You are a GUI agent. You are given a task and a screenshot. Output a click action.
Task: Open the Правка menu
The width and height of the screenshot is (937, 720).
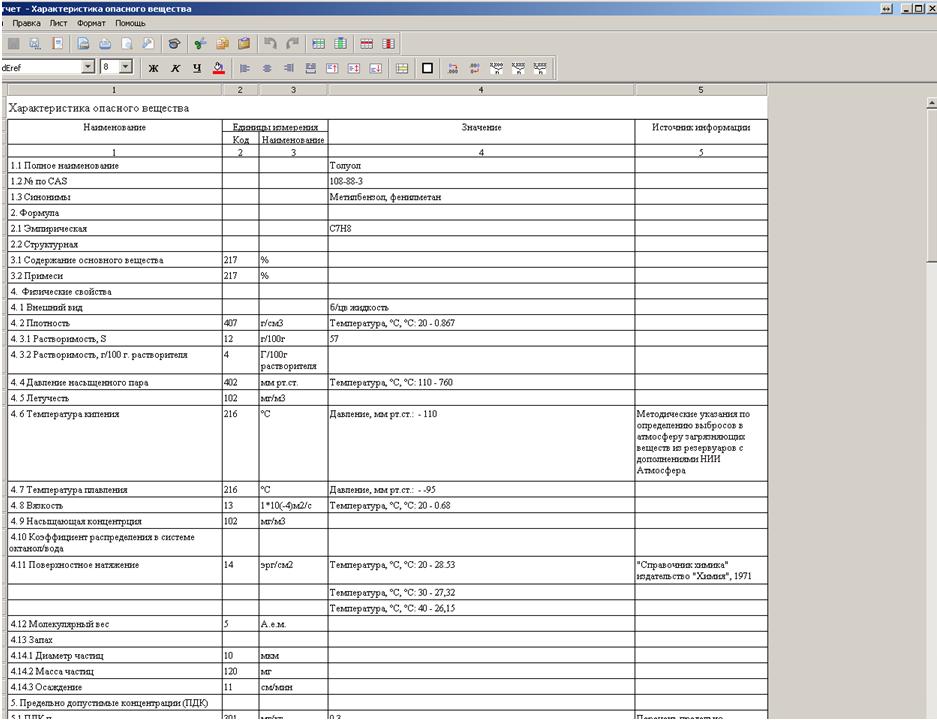[x=27, y=22]
